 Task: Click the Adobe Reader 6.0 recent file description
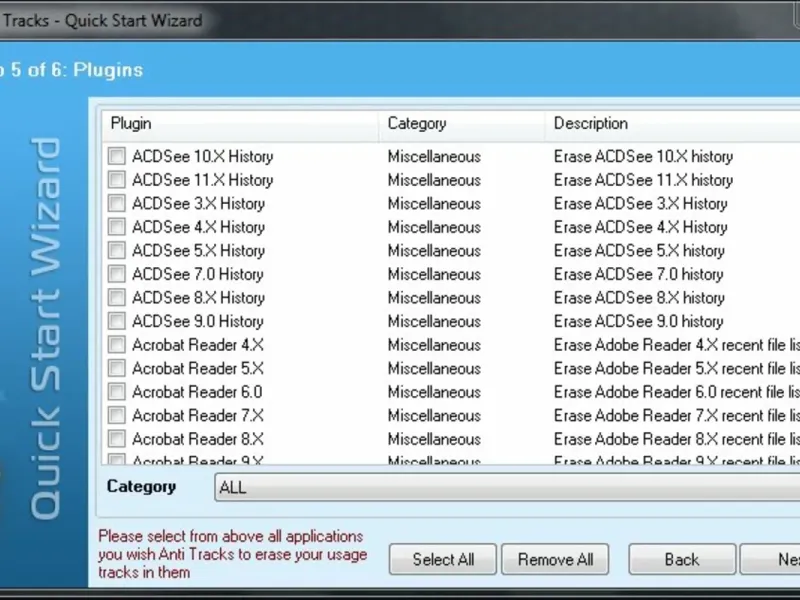tap(677, 392)
